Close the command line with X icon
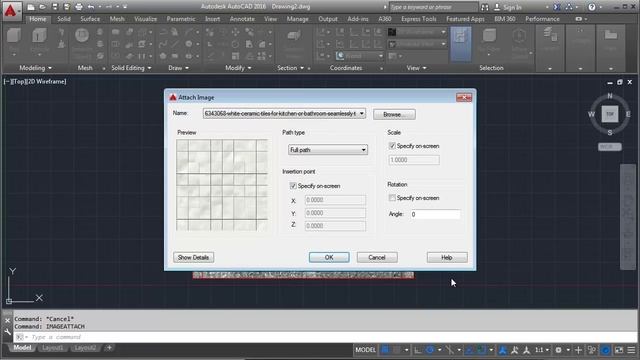640x360 pixels. click(7, 321)
